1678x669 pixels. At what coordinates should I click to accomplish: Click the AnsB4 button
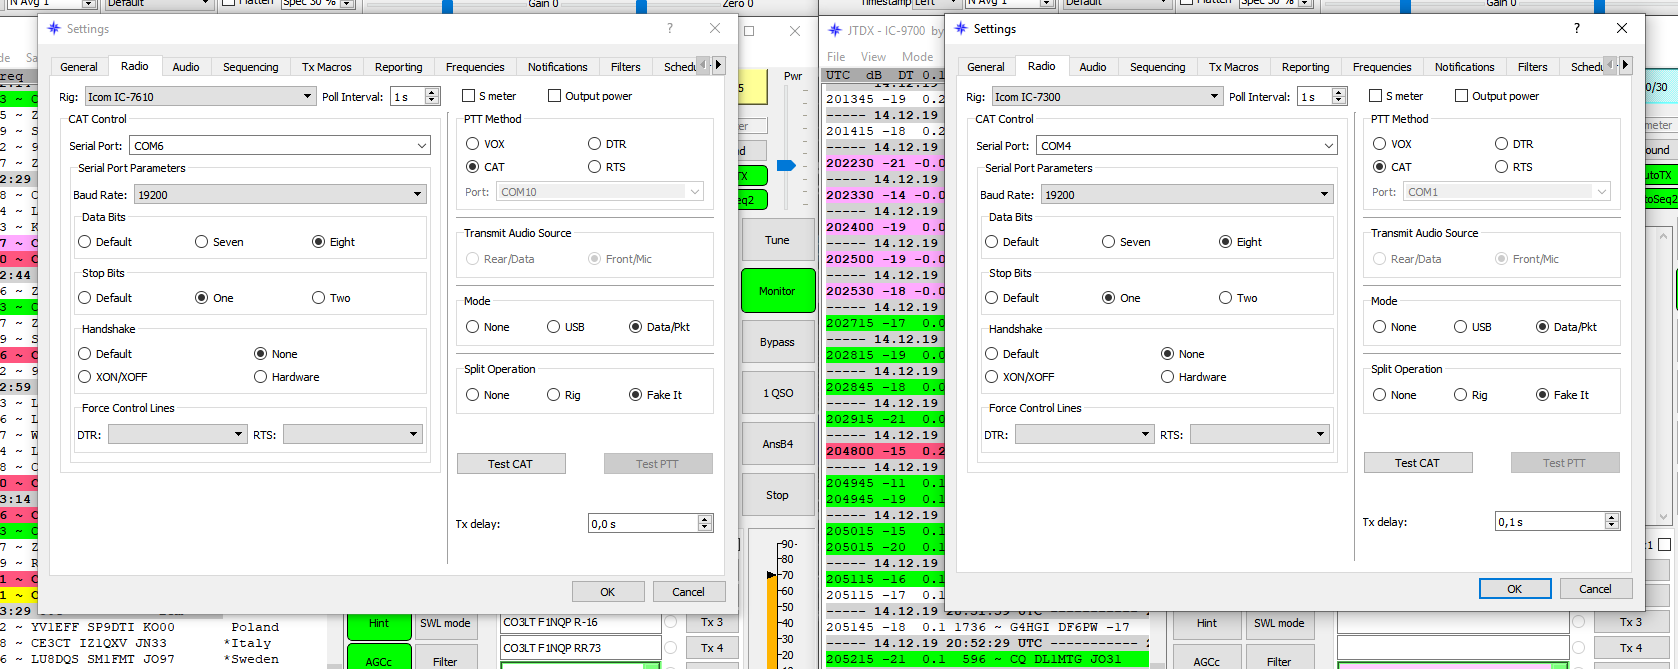tap(777, 444)
